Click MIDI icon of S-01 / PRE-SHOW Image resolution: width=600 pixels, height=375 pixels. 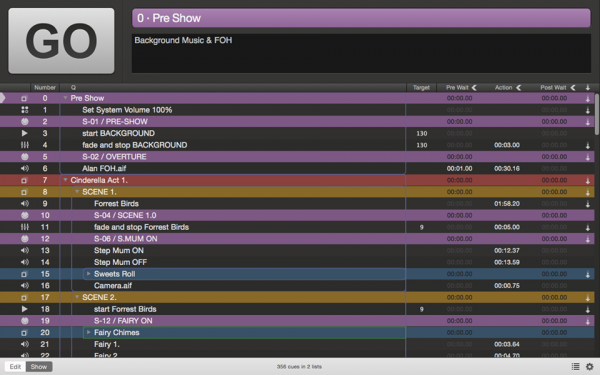24,122
